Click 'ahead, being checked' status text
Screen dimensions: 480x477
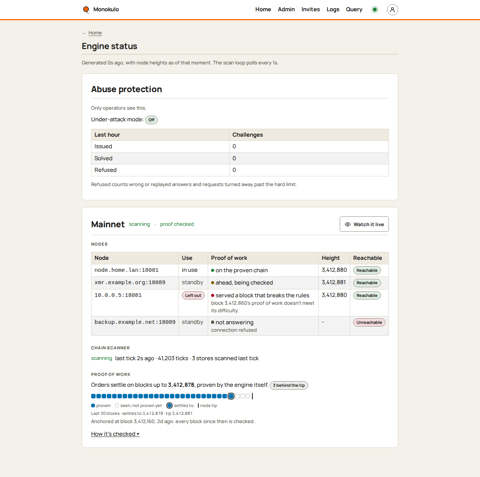click(x=244, y=283)
